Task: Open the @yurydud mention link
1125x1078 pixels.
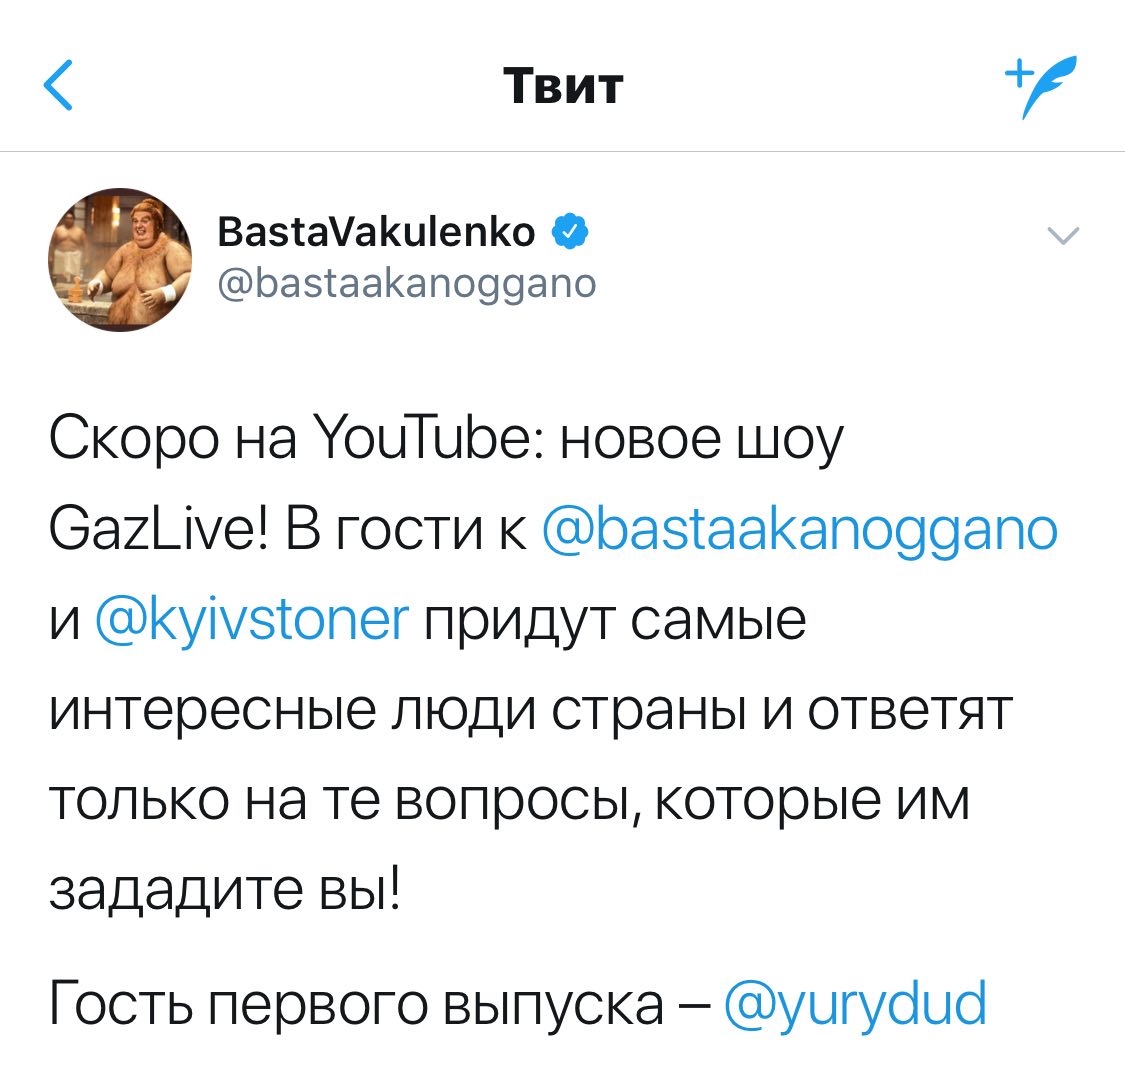Action: 855,1004
